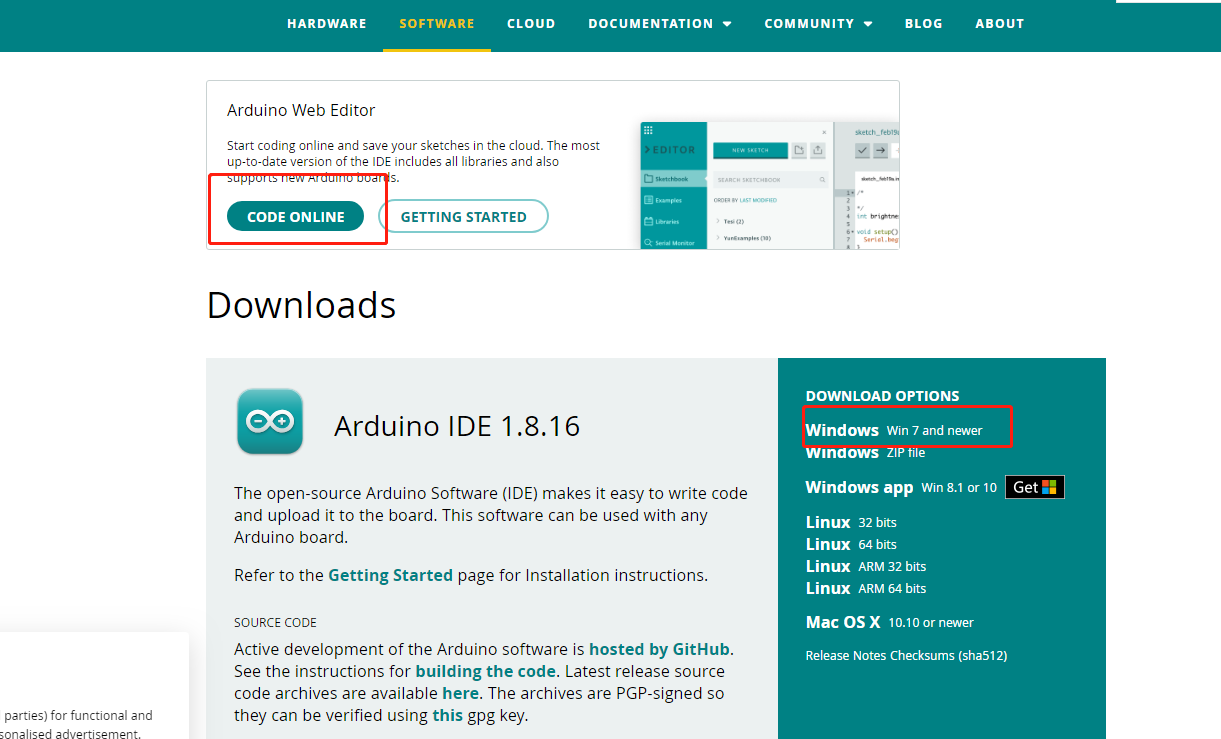Download Mac OS X 10.10 or newer
The height and width of the screenshot is (739, 1221).
click(890, 622)
